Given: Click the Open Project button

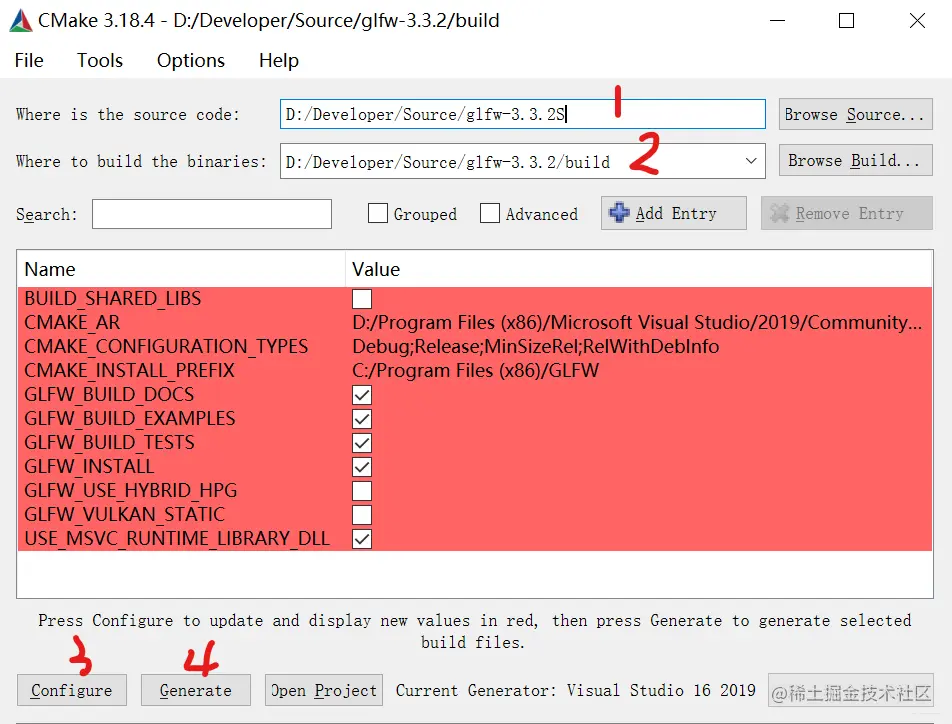Looking at the screenshot, I should [324, 690].
